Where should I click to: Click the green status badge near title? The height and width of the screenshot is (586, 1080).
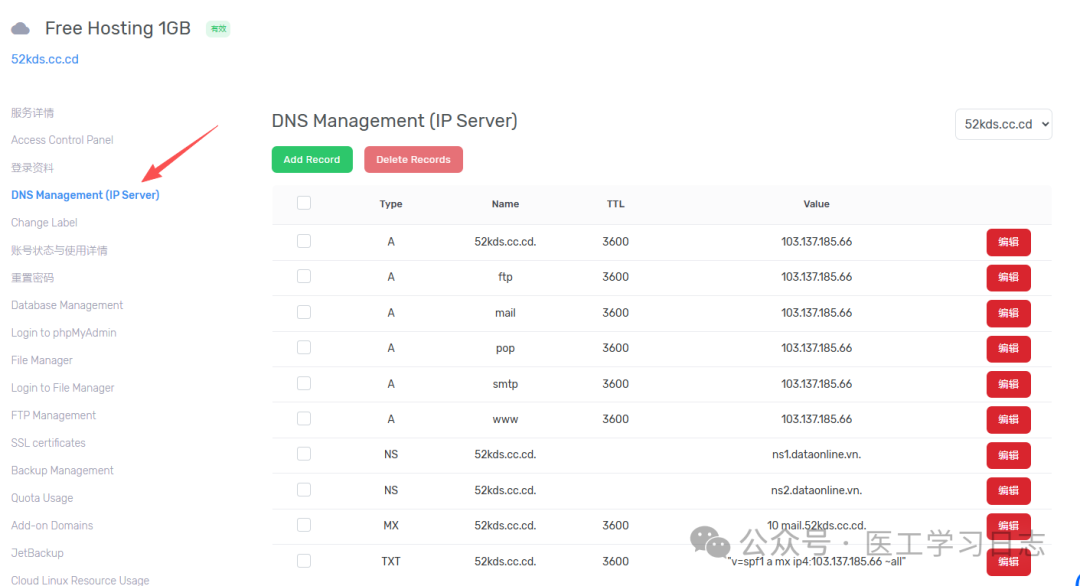point(218,29)
